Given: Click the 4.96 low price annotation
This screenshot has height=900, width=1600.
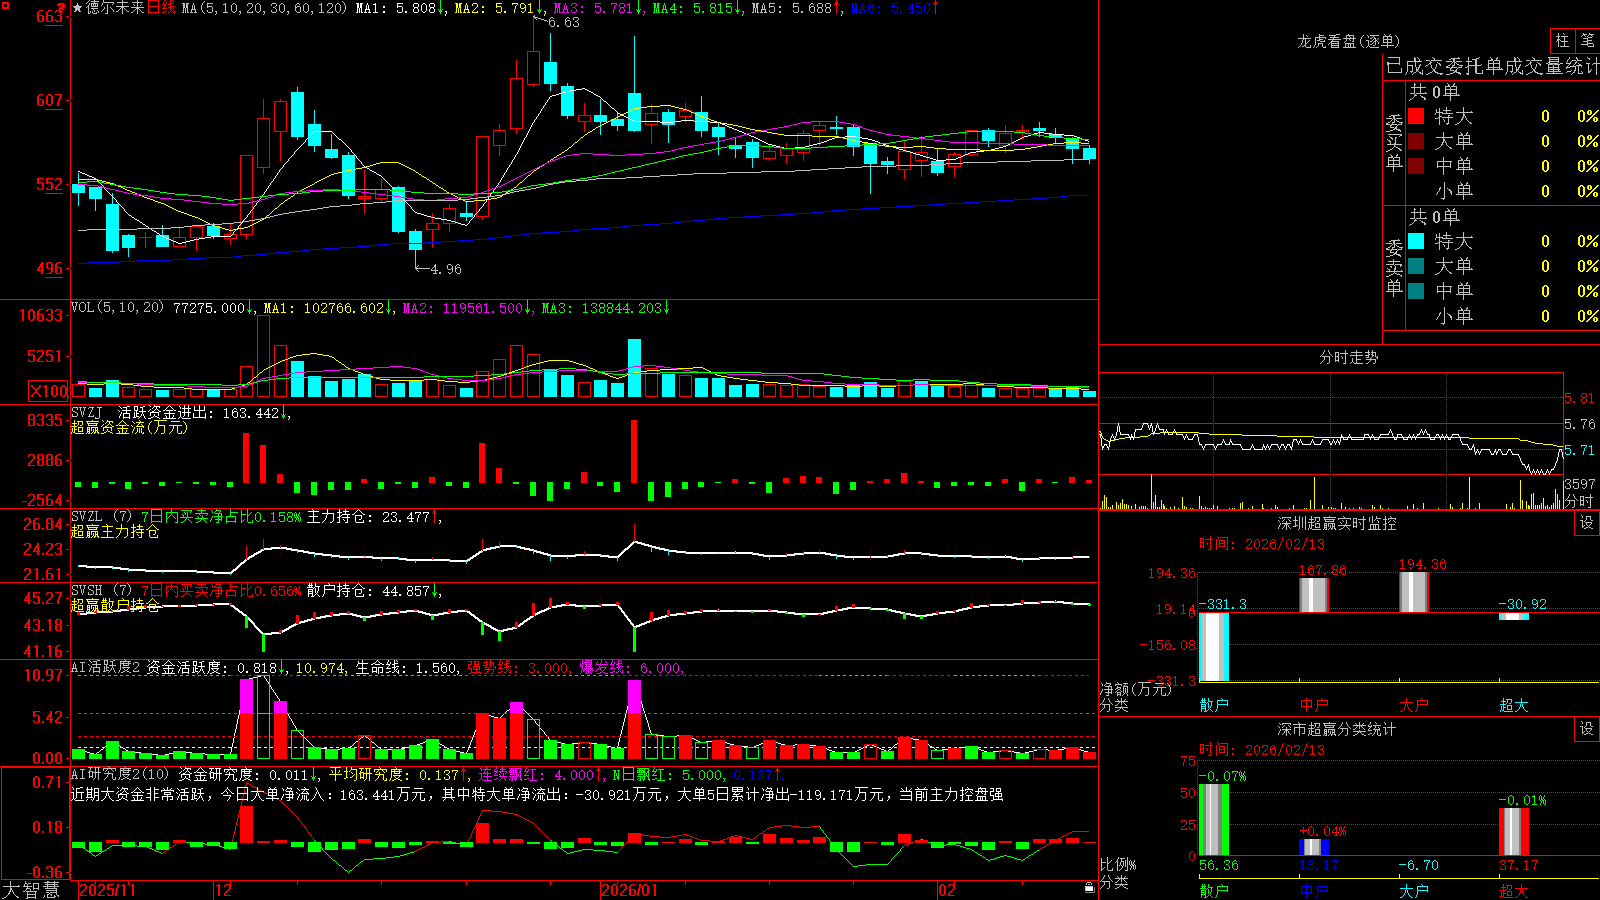Looking at the screenshot, I should point(446,269).
